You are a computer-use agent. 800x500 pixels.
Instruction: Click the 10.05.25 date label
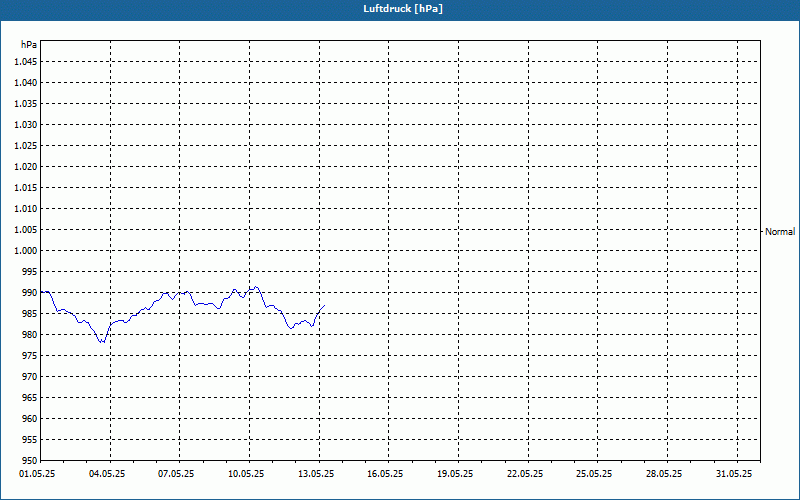246,474
